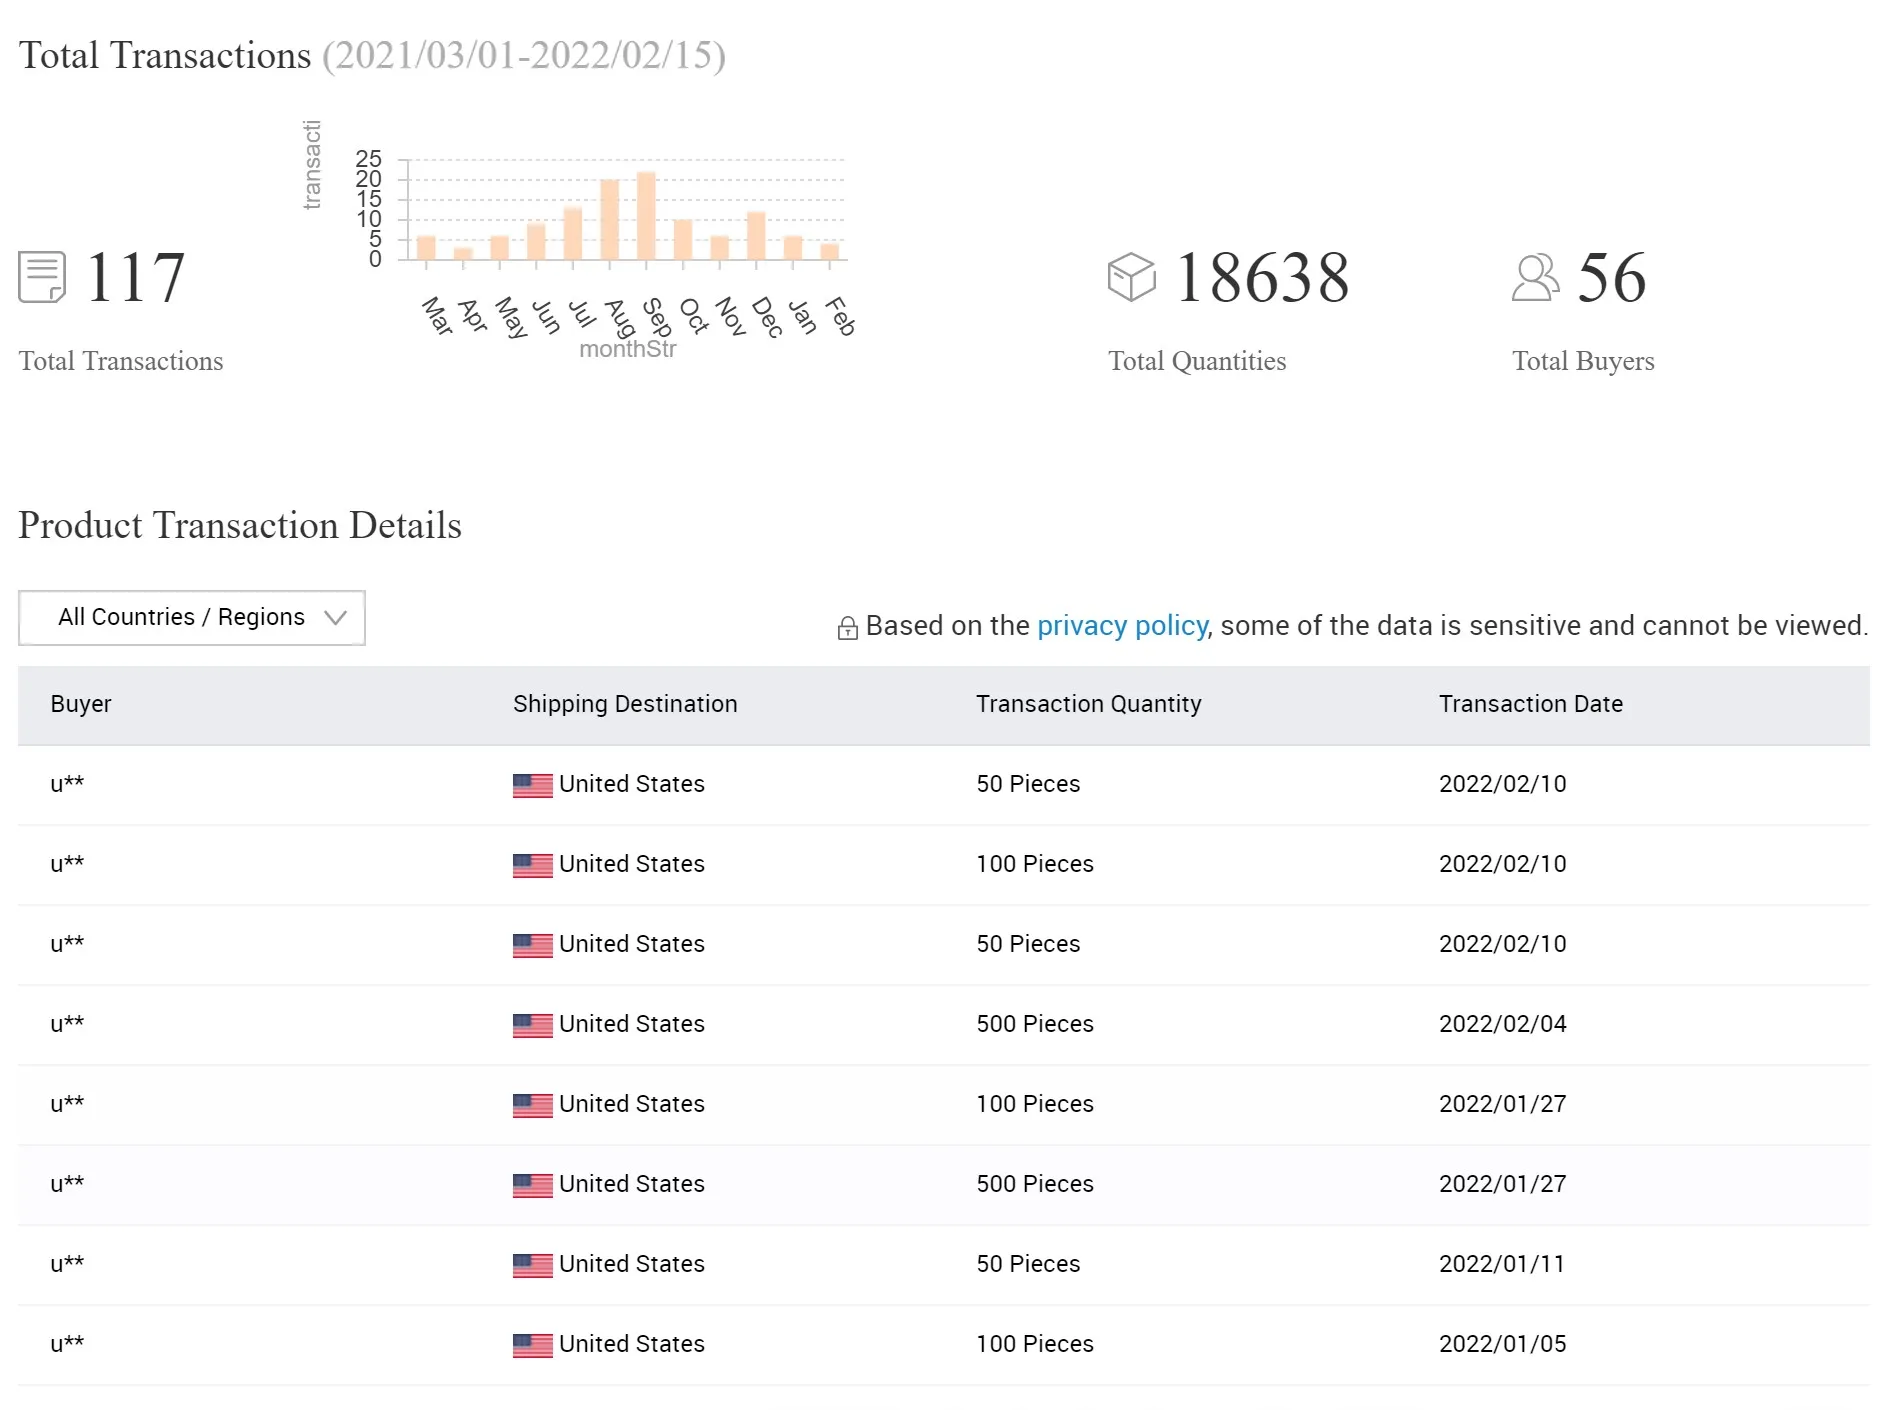1882x1410 pixels.
Task: Click the Total Quantities box icon
Action: (1131, 277)
